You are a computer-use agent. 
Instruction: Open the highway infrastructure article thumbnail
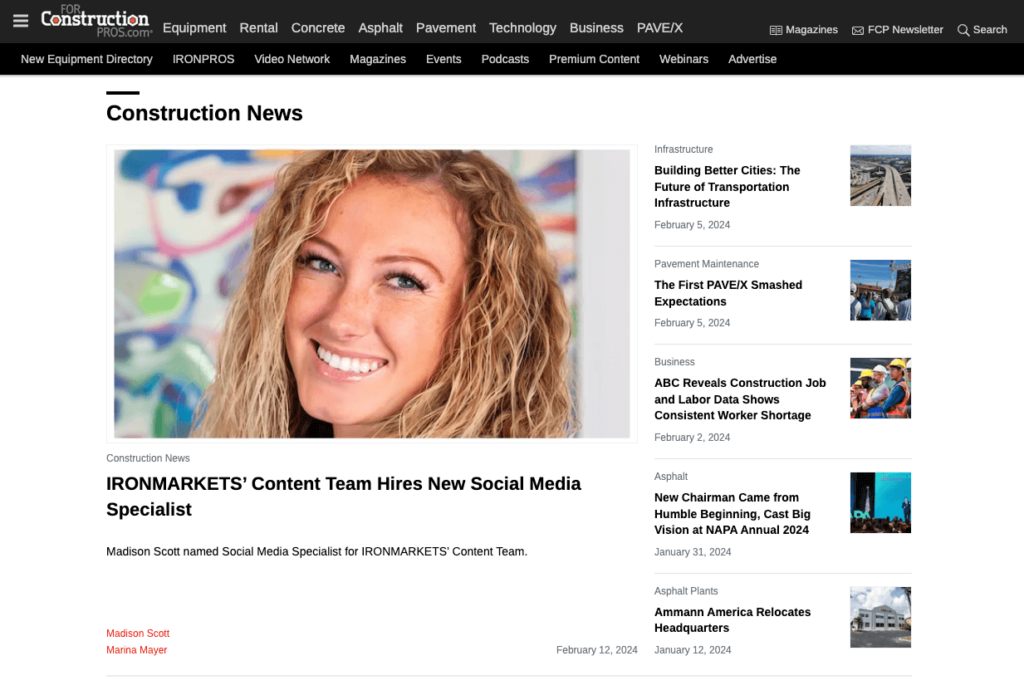880,176
